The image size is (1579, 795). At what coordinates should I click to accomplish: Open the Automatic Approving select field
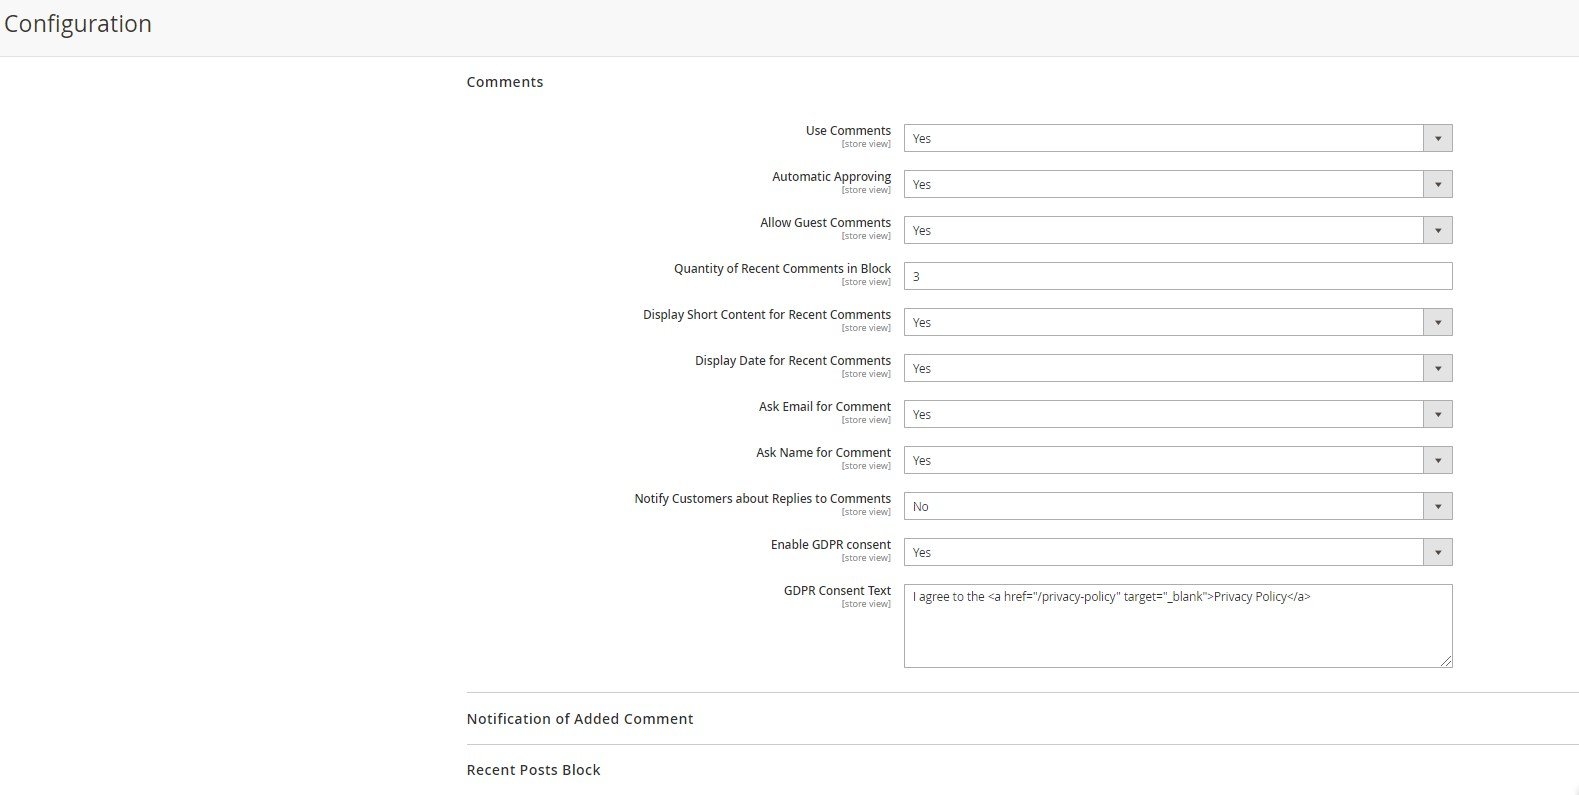coord(1178,184)
